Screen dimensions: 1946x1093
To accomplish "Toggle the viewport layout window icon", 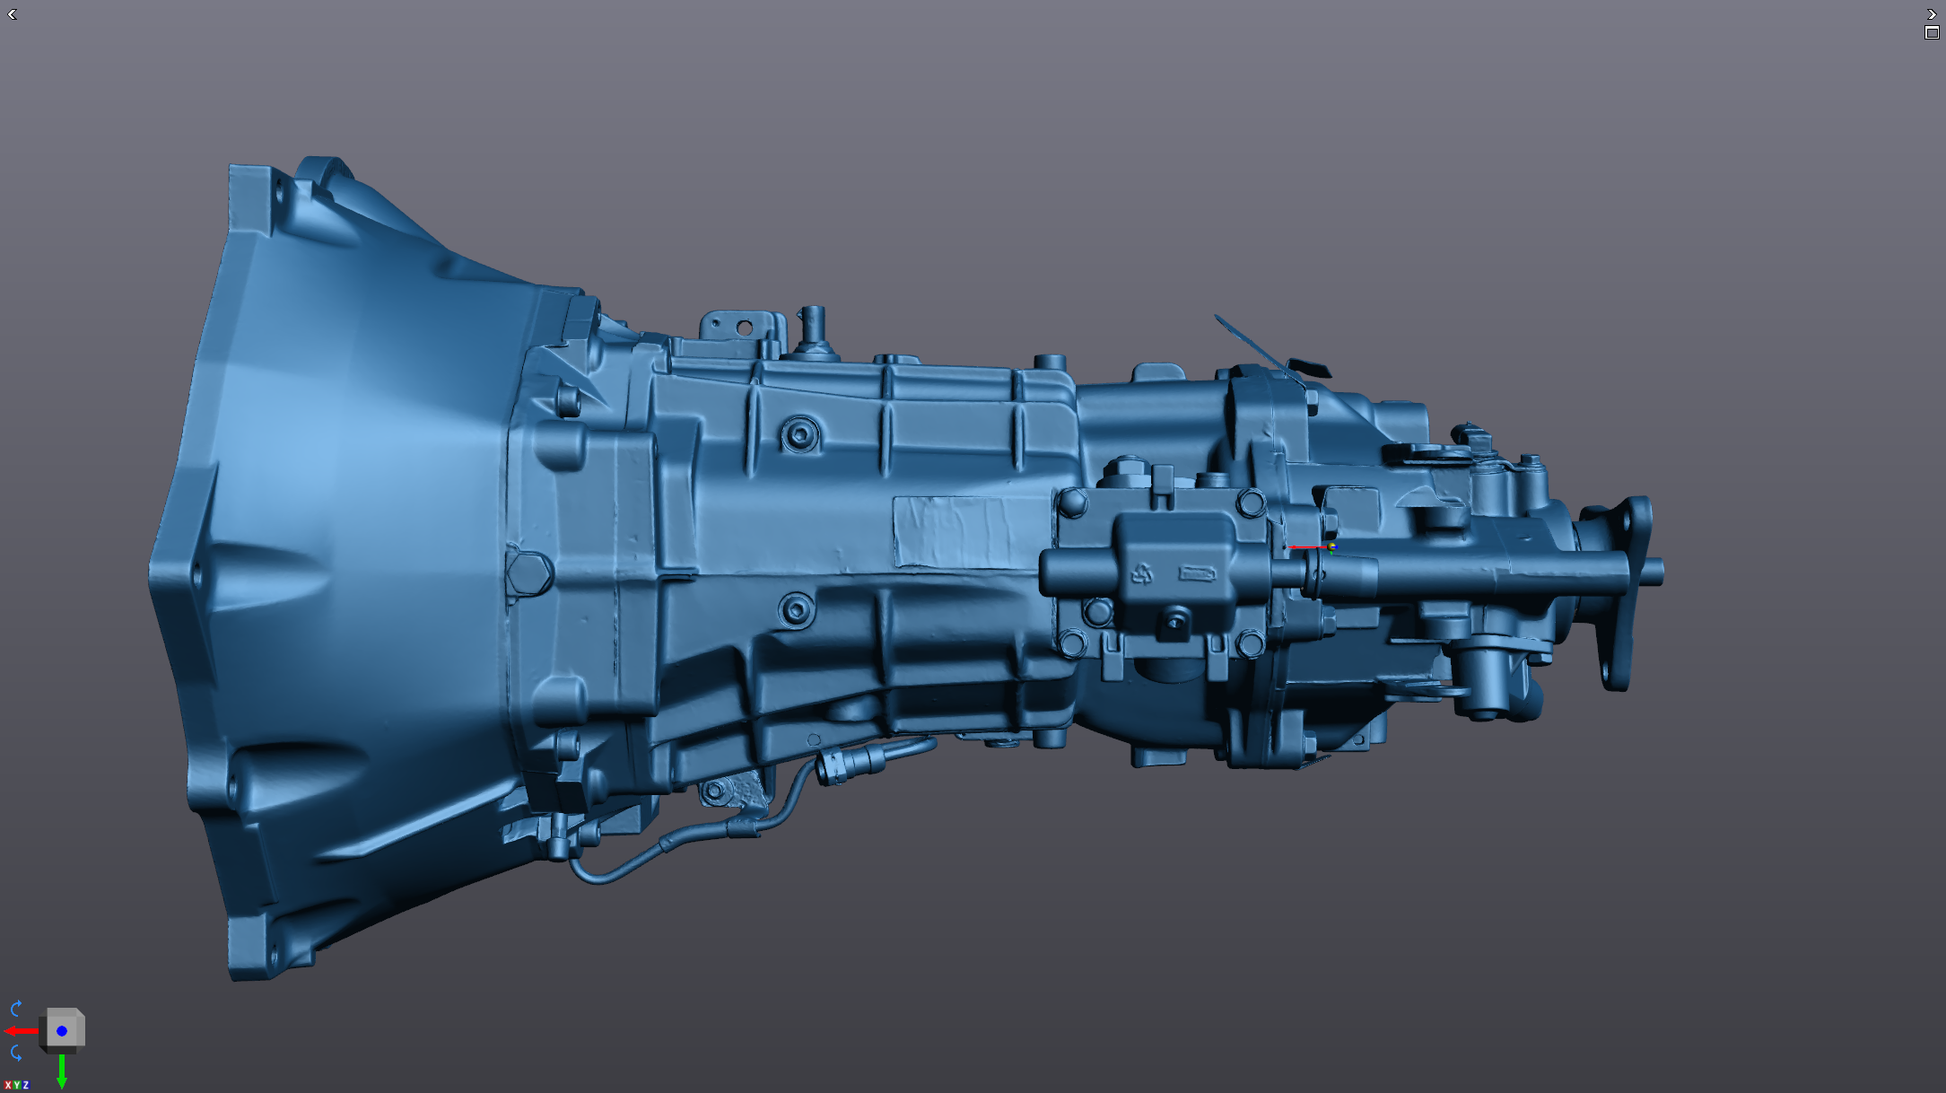I will tap(1932, 33).
